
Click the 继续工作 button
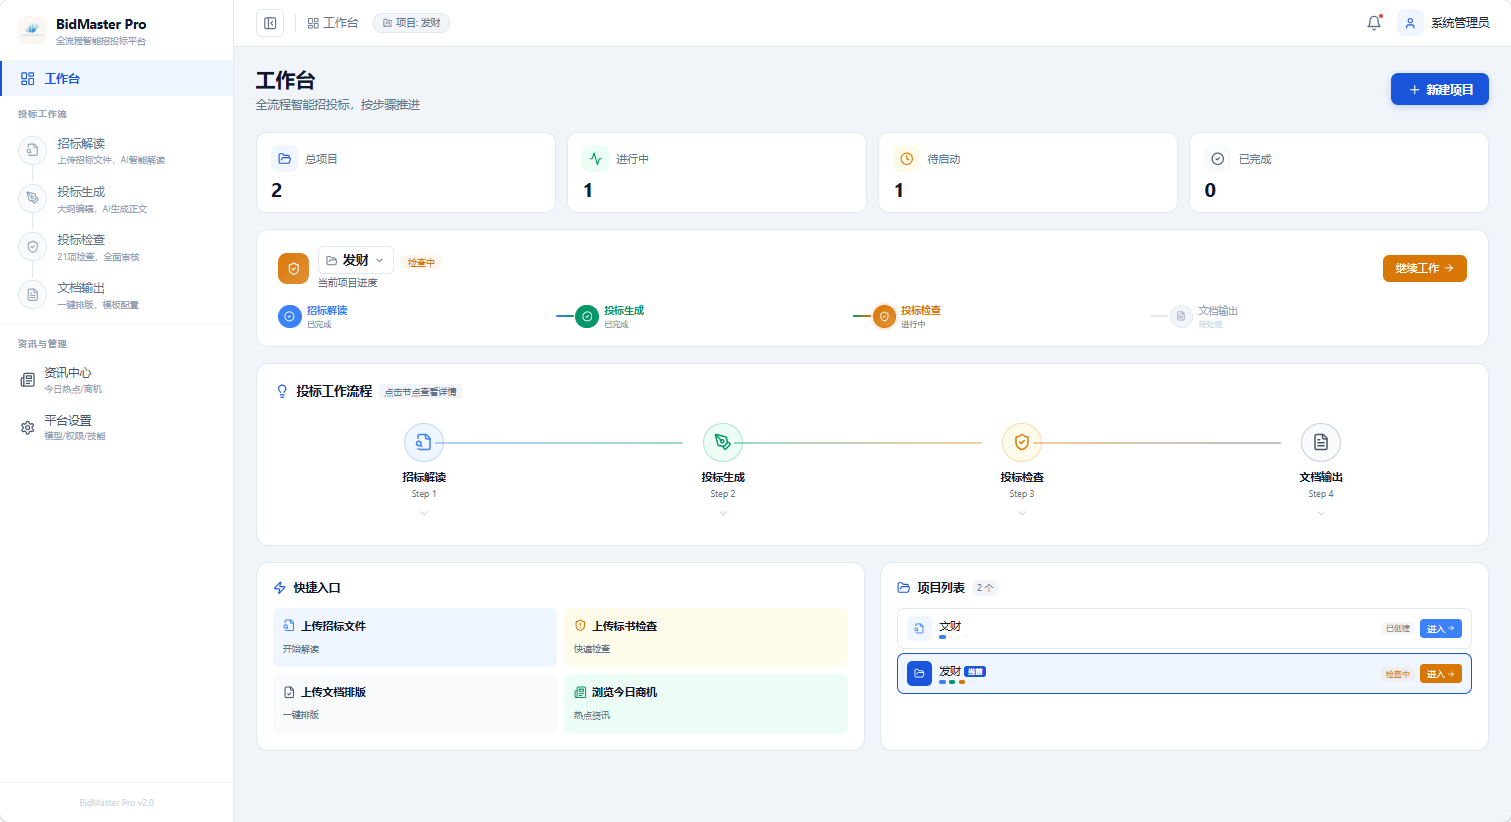1424,268
